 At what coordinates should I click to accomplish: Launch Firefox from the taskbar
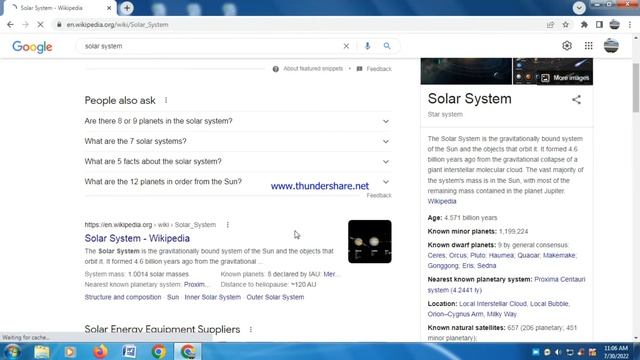(x=100, y=351)
